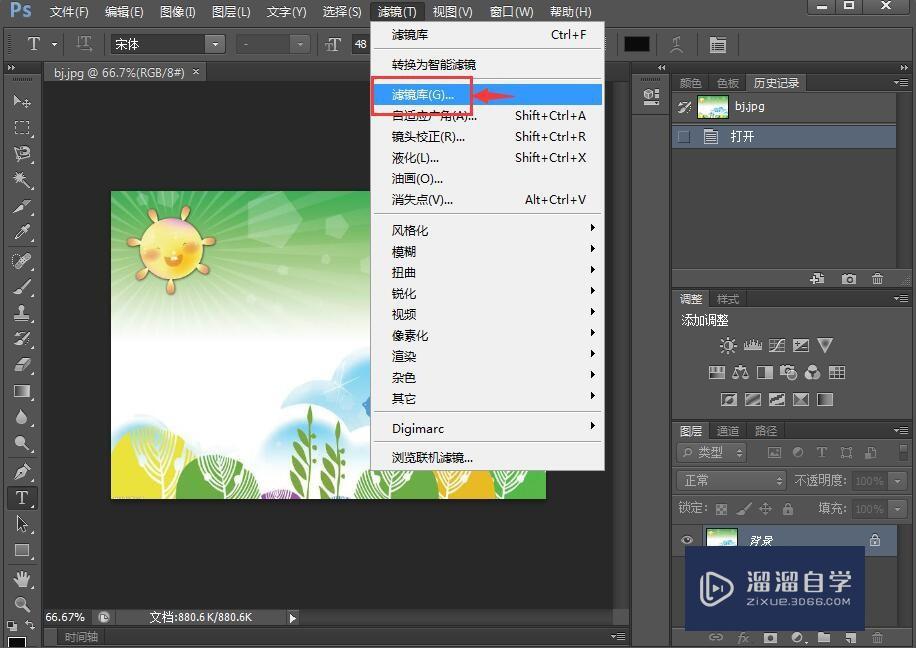Image resolution: width=916 pixels, height=648 pixels.
Task: Click 浏览联机滤镜... menu entry
Action: pyautogui.click(x=432, y=458)
